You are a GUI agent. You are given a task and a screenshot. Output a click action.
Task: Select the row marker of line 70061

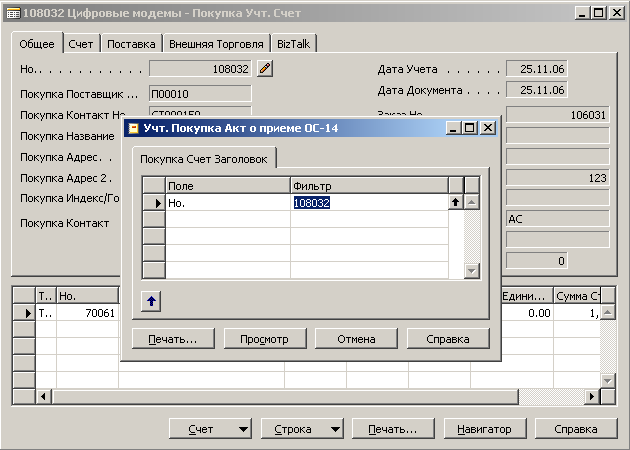pyautogui.click(x=24, y=313)
